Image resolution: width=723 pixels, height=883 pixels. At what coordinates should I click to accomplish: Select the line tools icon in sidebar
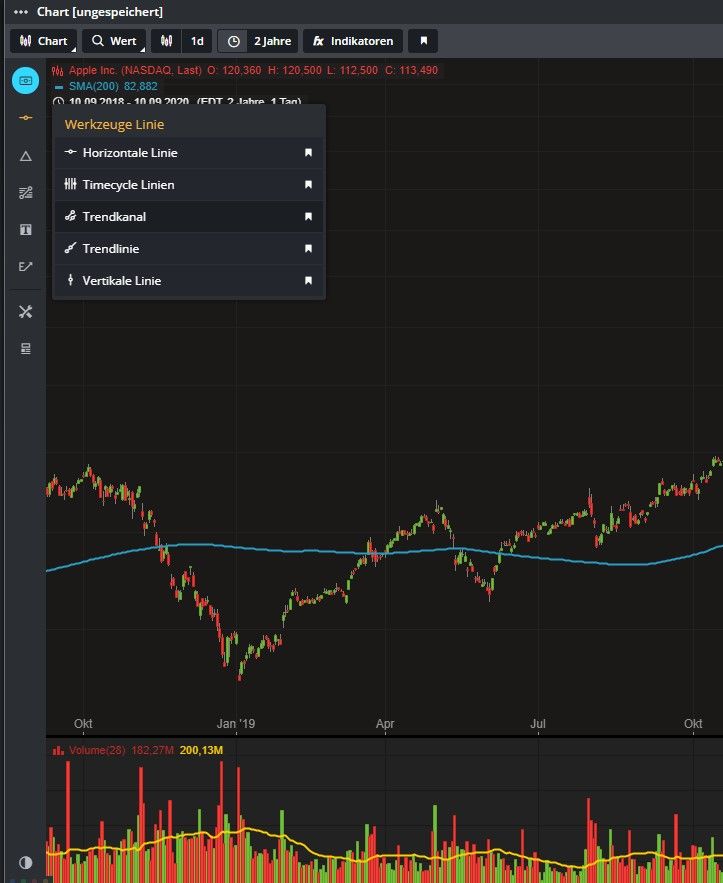(26, 118)
